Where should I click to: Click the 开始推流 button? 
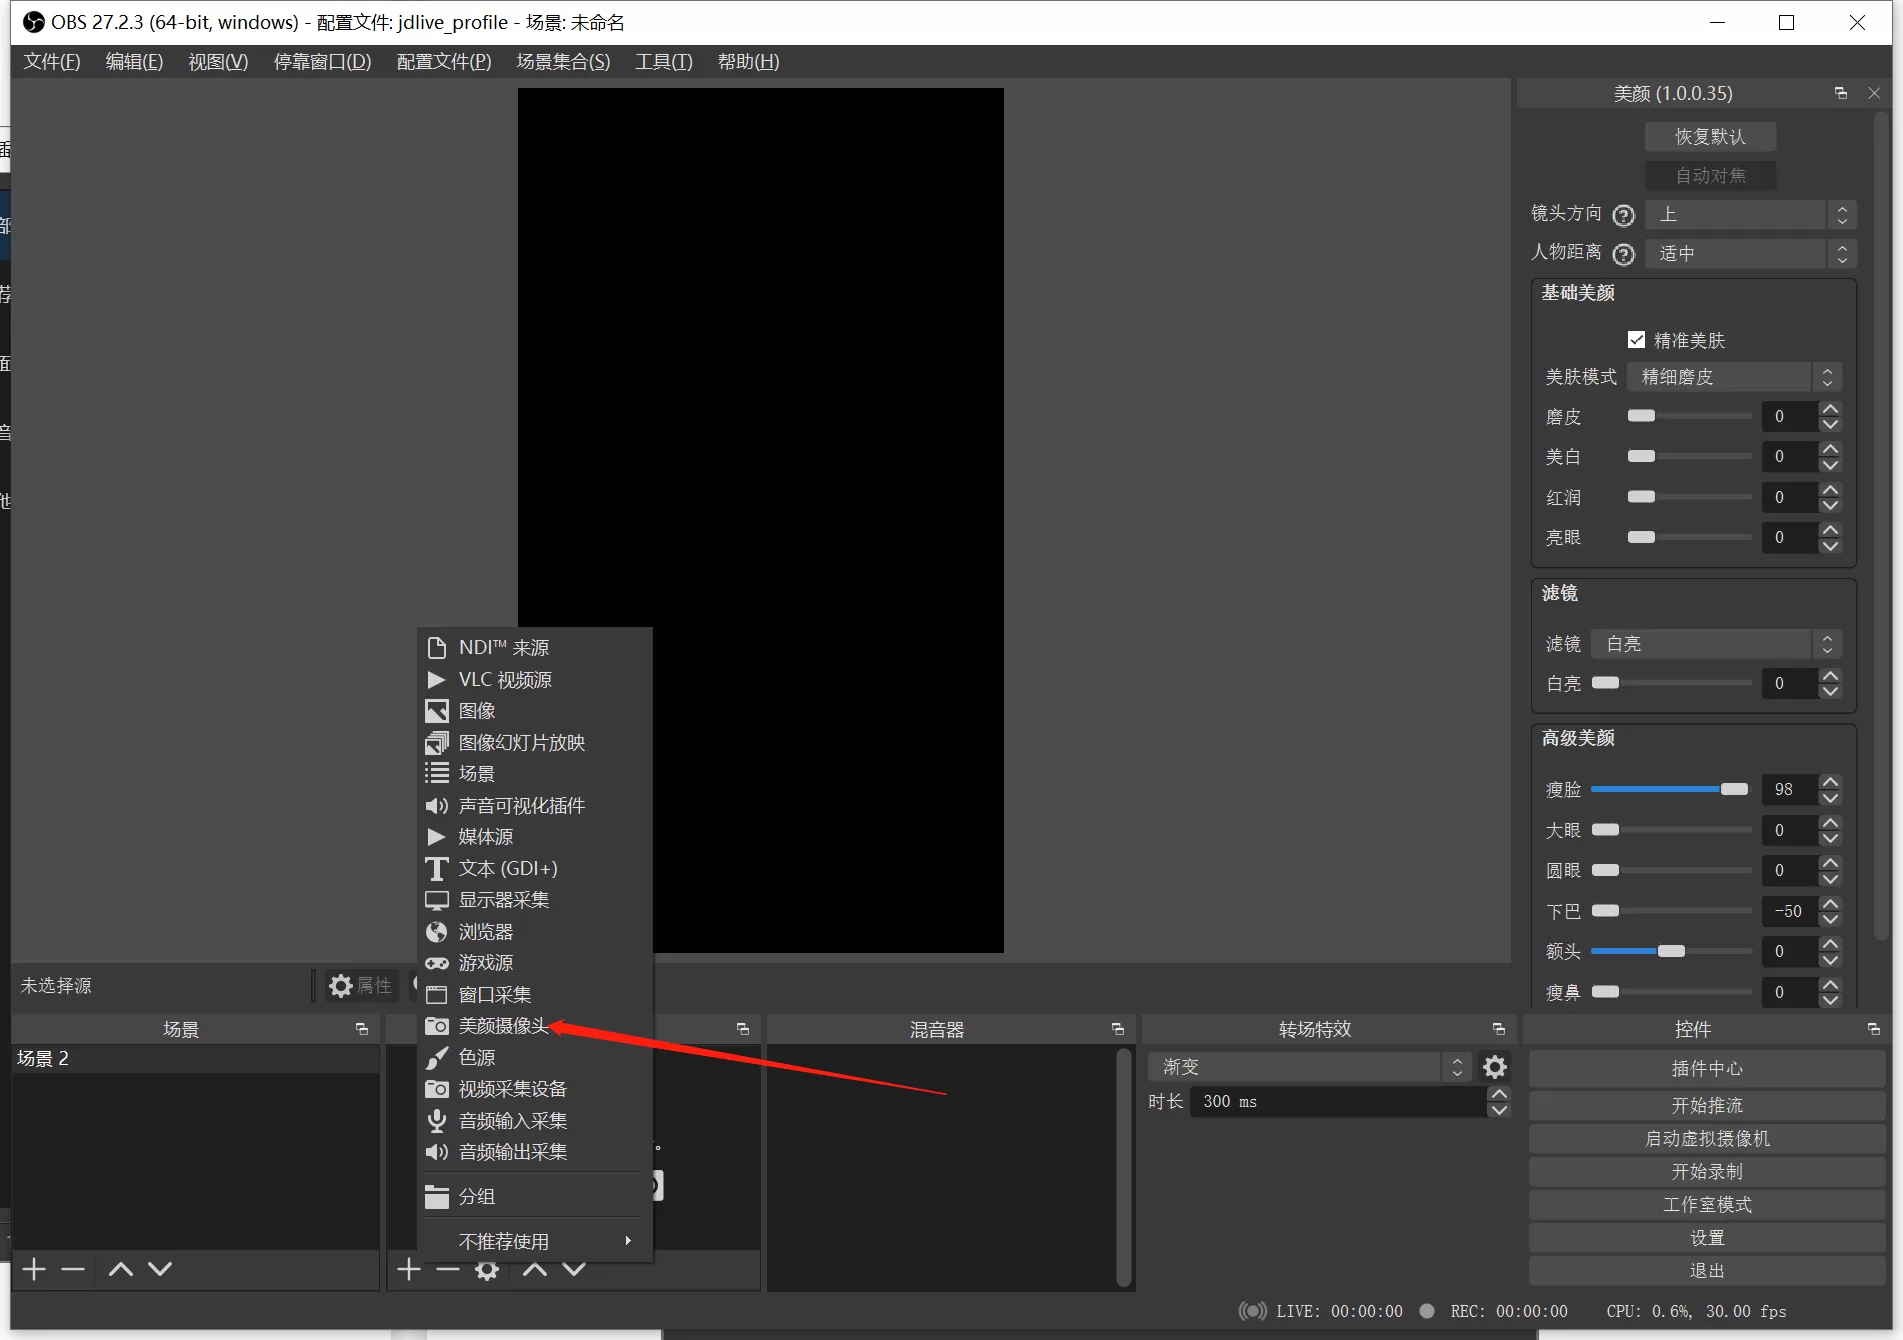(1706, 1105)
